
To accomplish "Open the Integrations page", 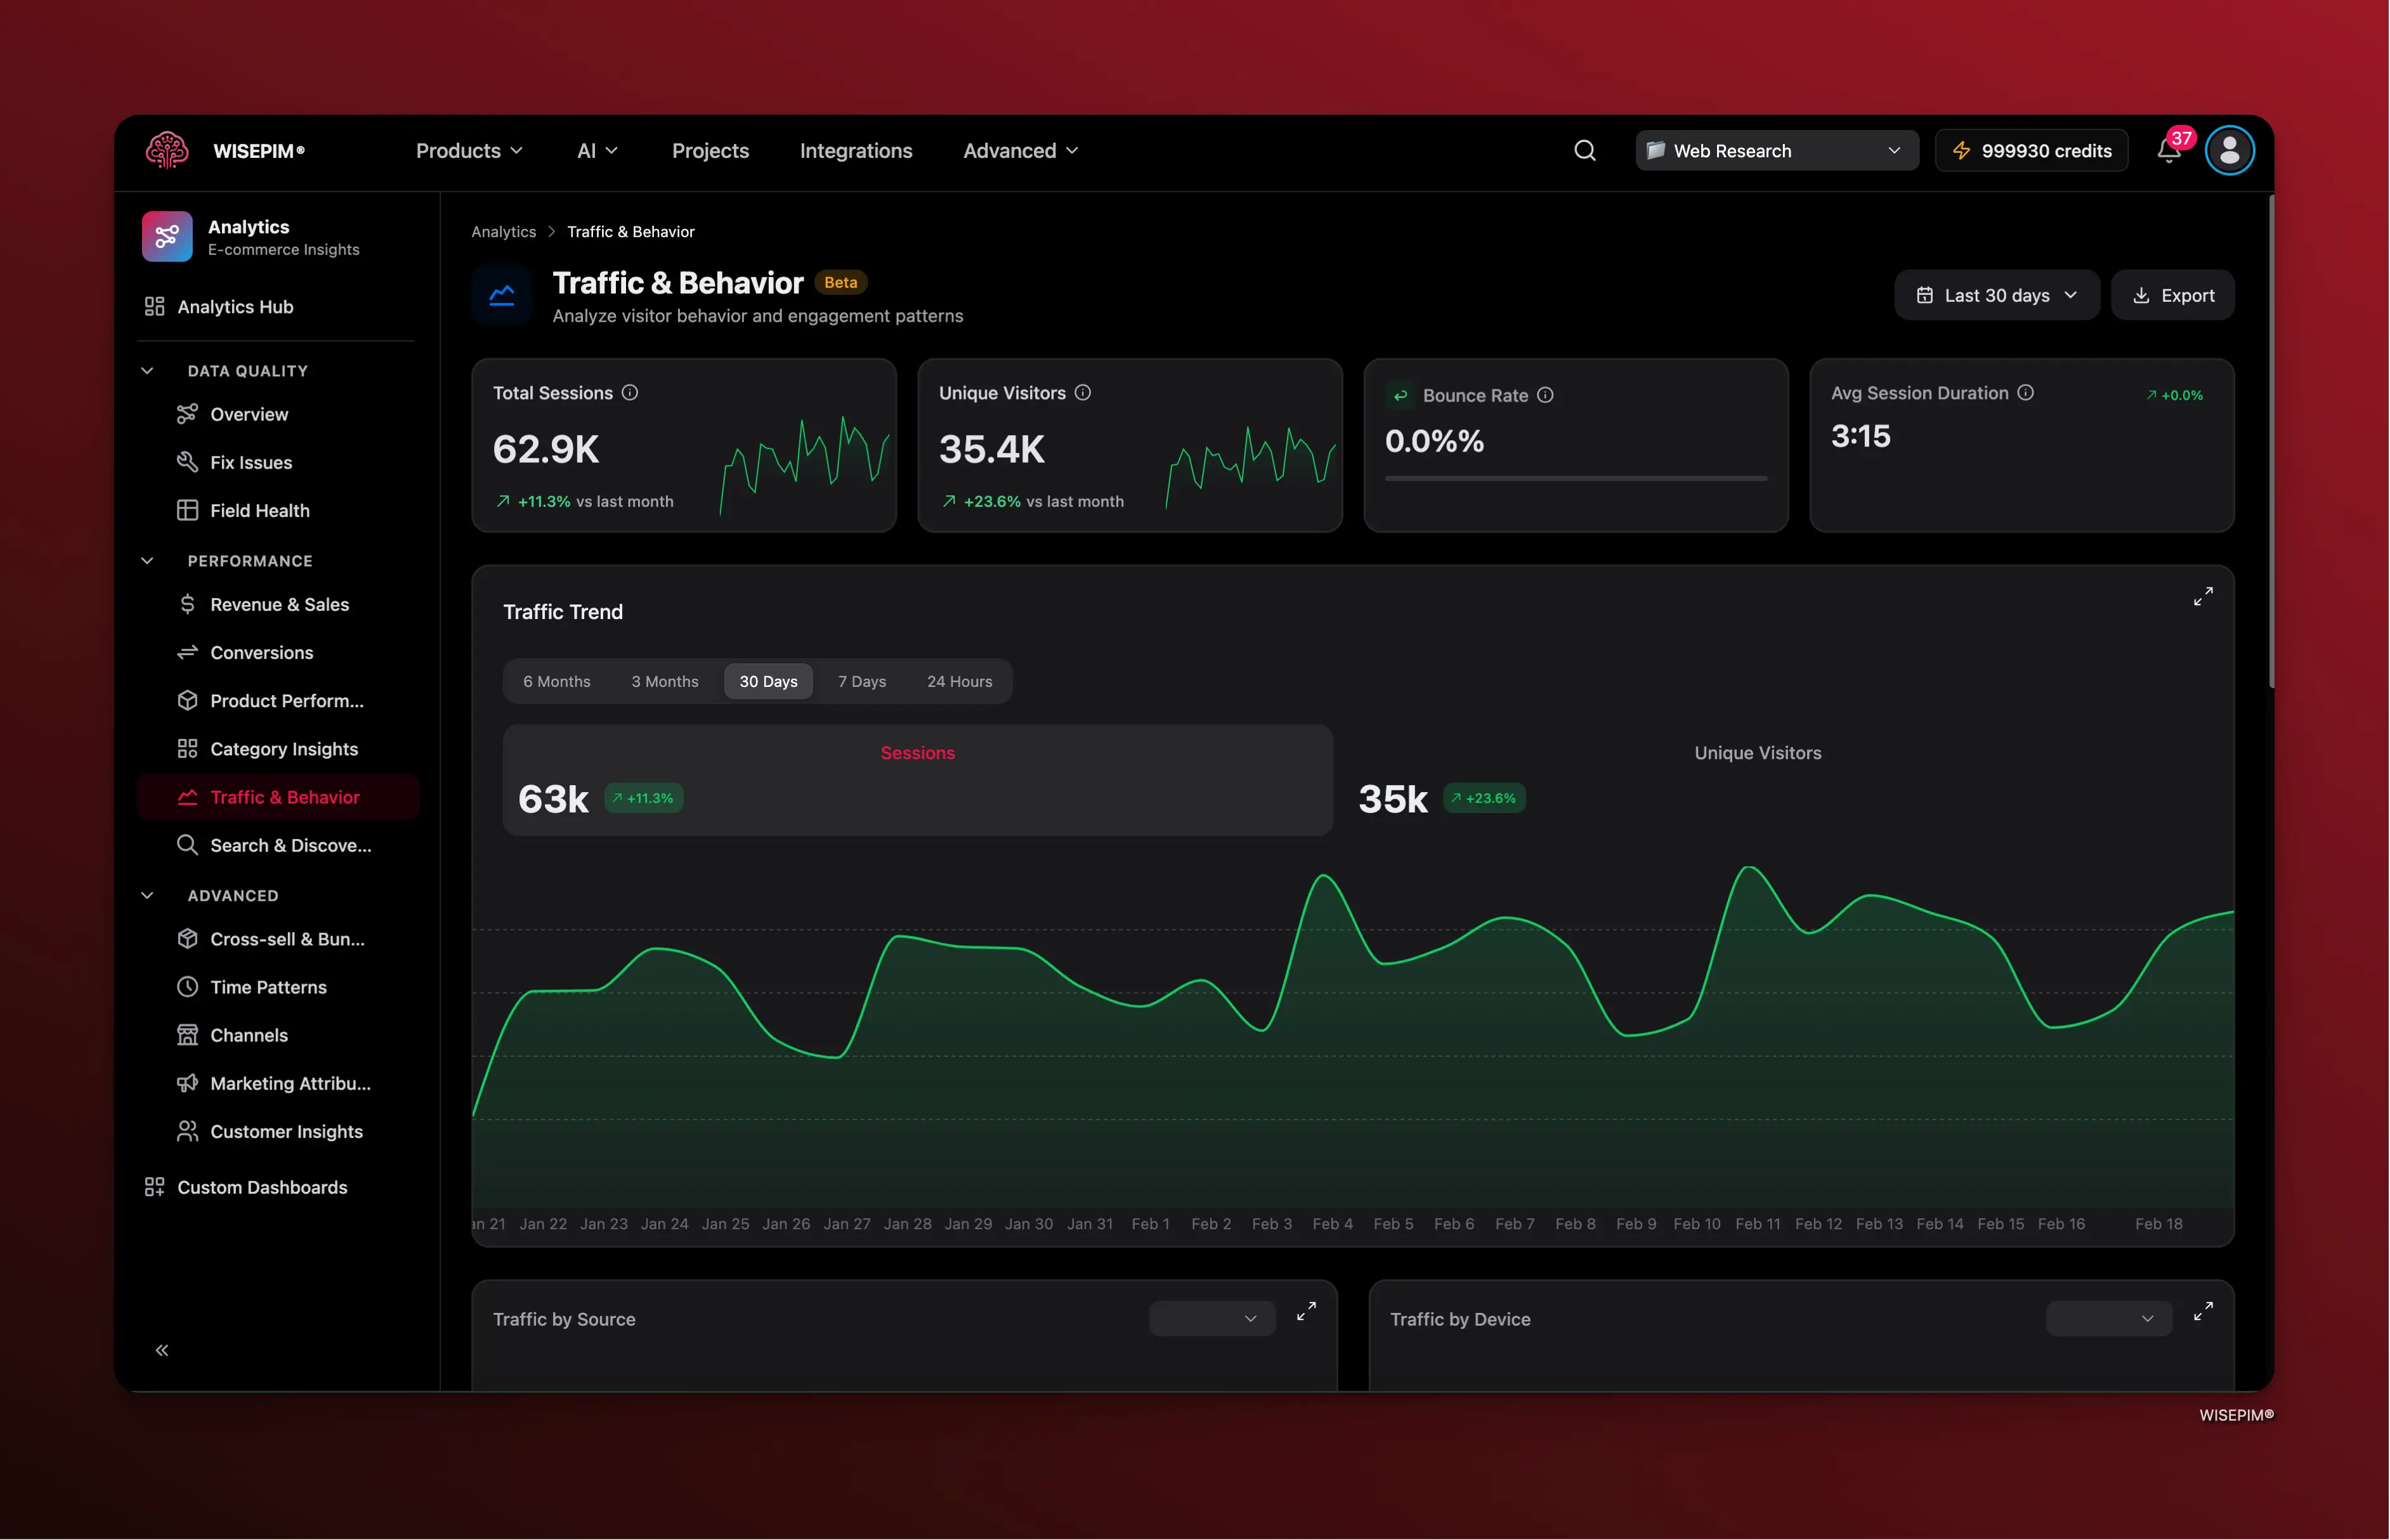I will (855, 150).
